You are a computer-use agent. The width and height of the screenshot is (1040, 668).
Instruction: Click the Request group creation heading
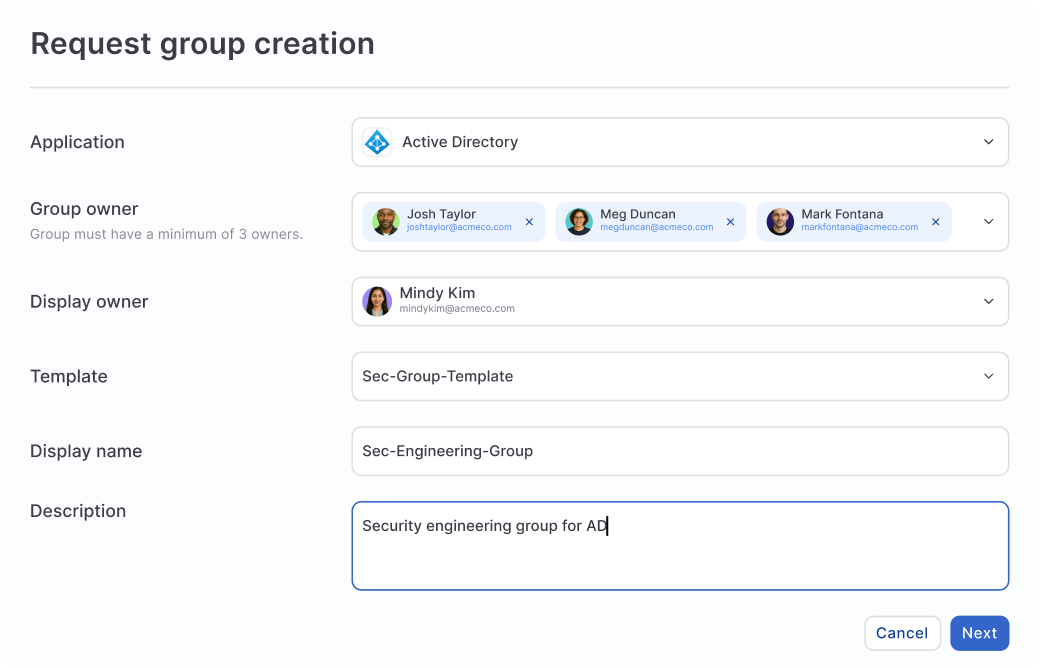pos(203,43)
